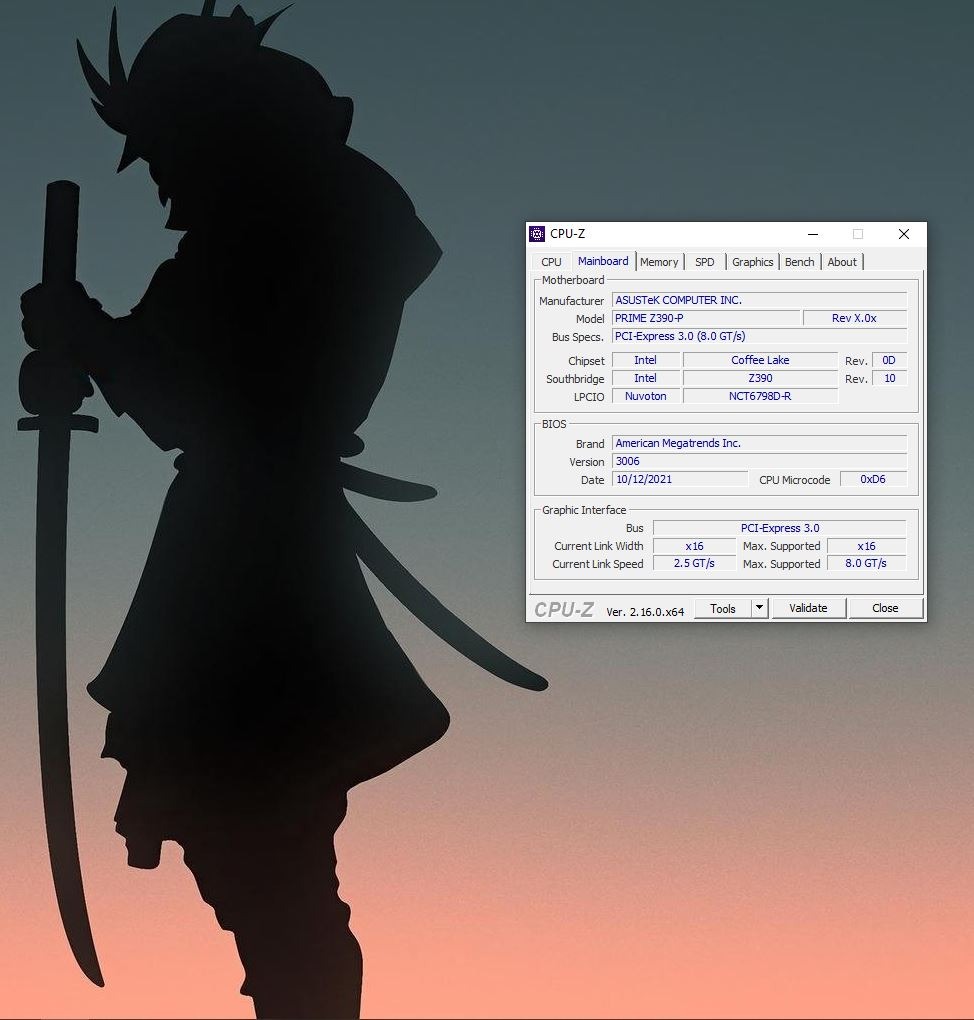Click the BIOS Date field 10/12/2021
Image resolution: width=974 pixels, height=1020 pixels.
coord(680,479)
